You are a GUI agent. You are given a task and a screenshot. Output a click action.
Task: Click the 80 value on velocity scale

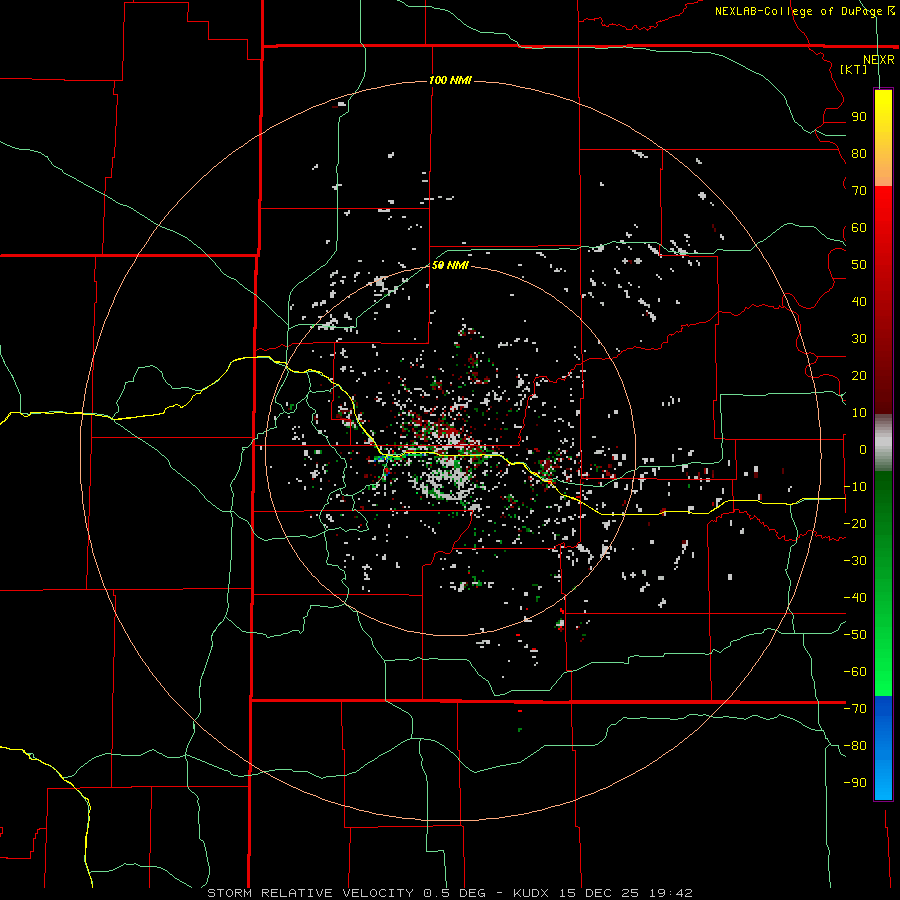[x=859, y=154]
